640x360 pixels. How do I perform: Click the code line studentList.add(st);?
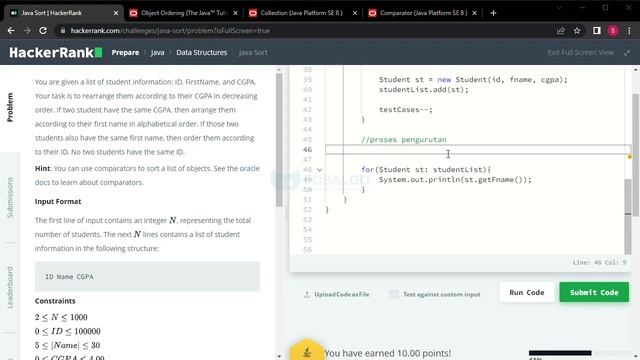point(424,89)
